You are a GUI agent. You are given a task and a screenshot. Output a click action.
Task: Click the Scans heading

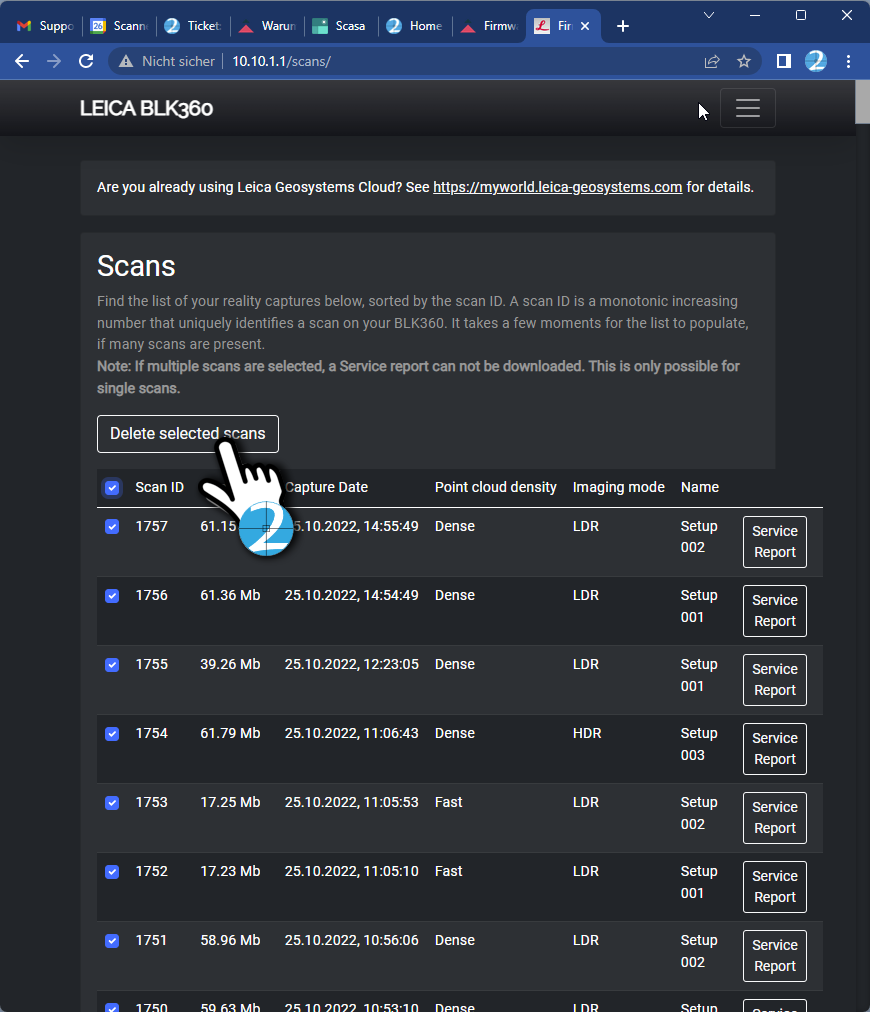pos(136,266)
